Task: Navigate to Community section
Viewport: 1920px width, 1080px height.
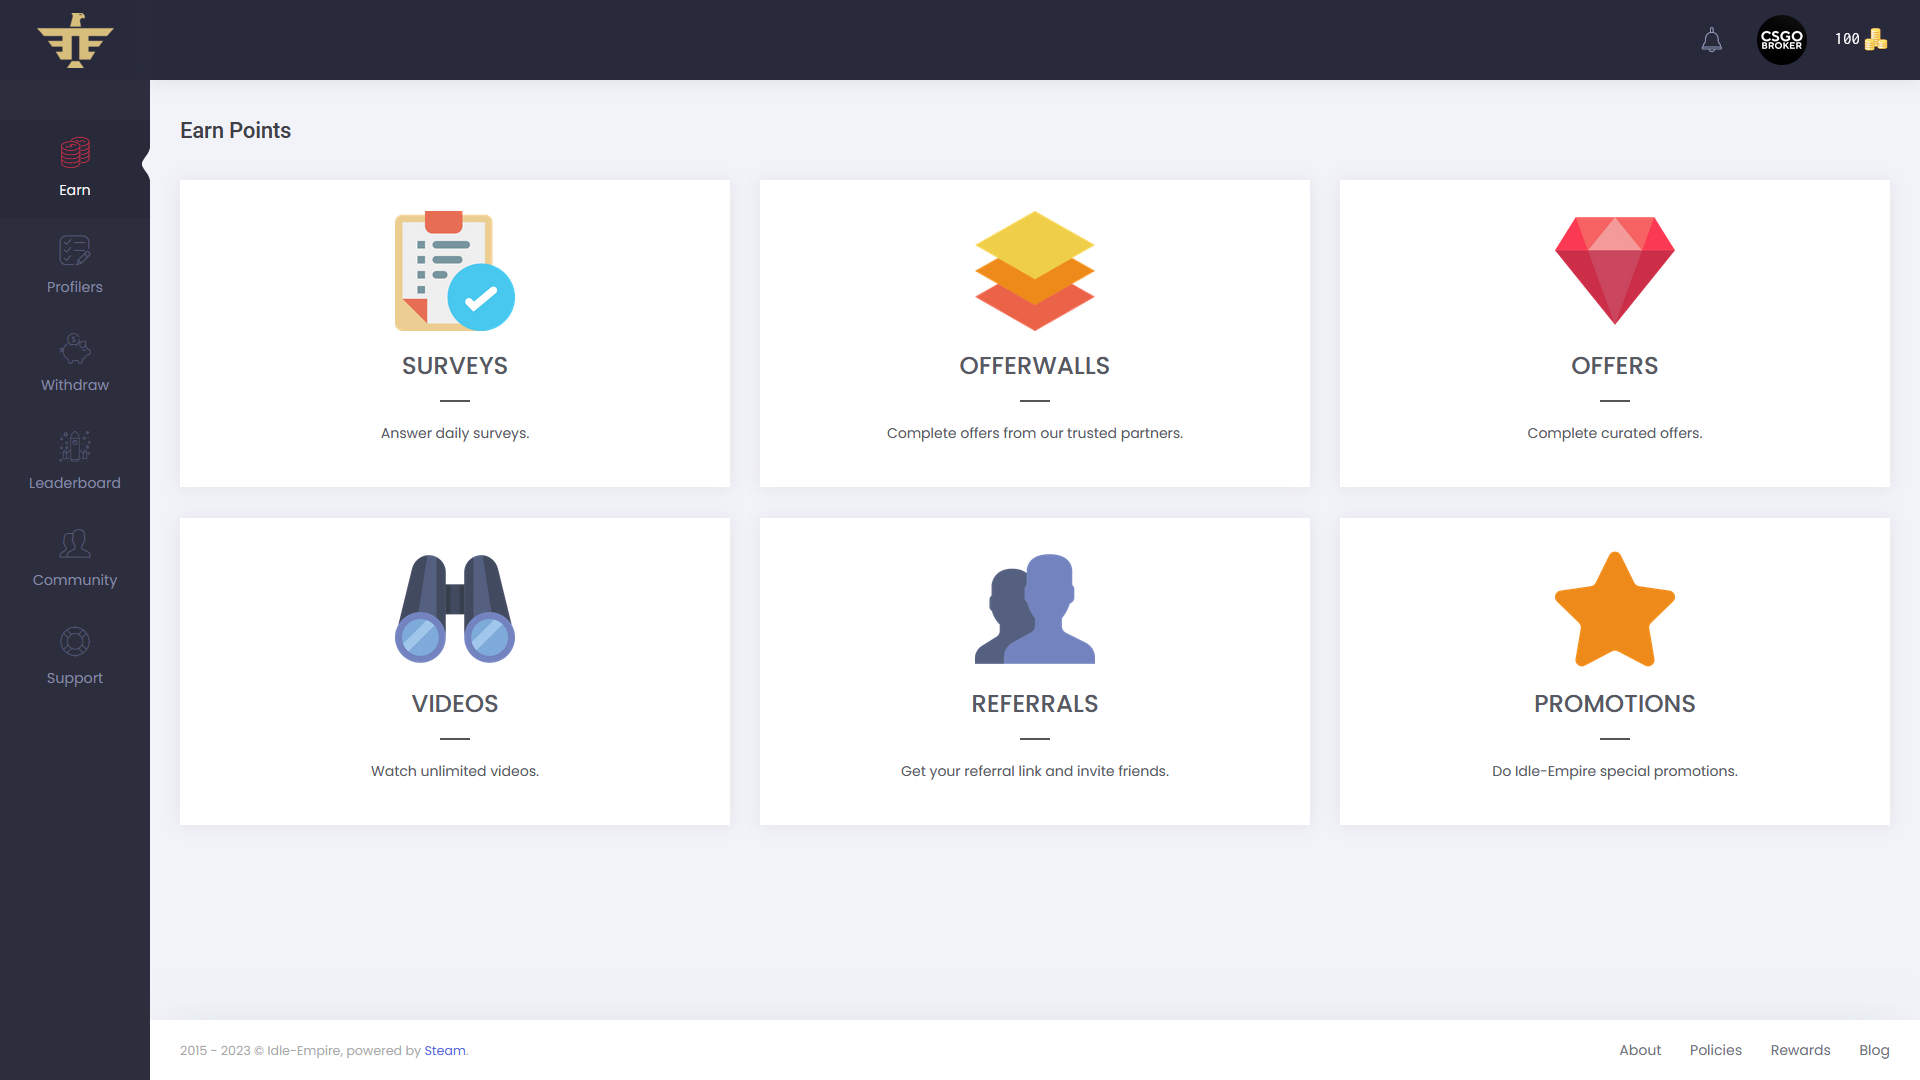Action: [75, 558]
